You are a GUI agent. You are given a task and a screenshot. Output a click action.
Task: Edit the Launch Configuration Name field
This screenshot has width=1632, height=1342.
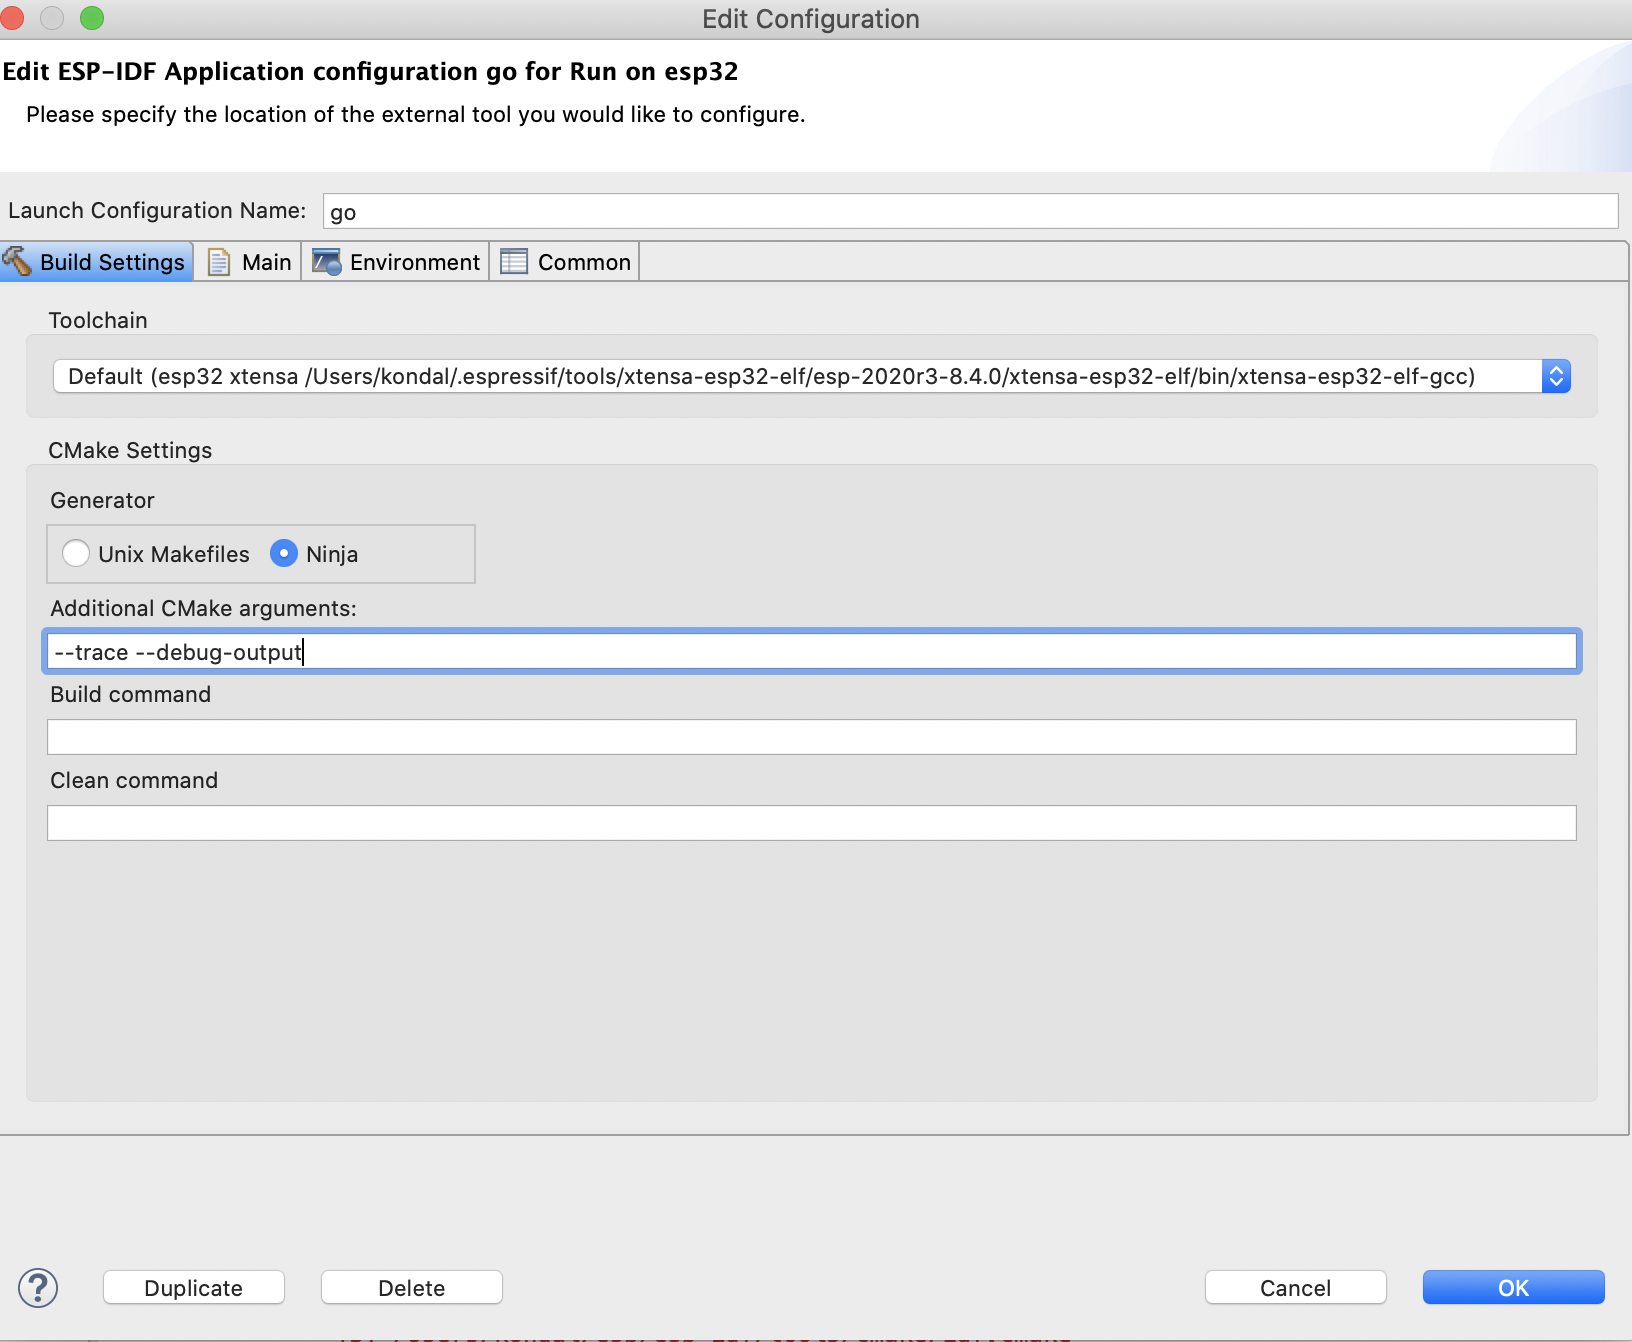[x=970, y=211]
